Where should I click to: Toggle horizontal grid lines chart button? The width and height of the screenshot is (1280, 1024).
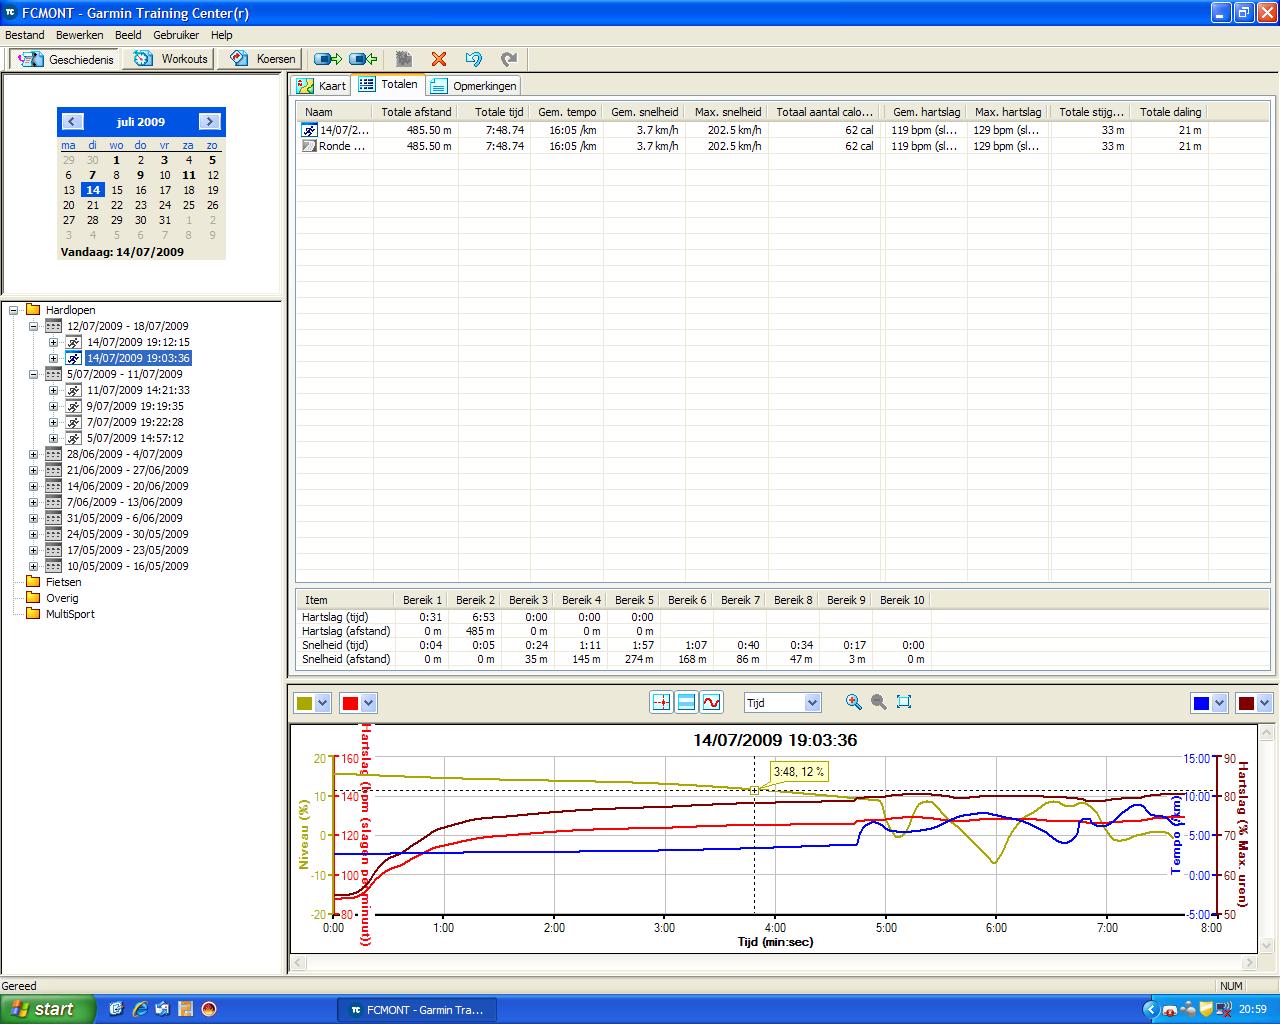click(686, 703)
